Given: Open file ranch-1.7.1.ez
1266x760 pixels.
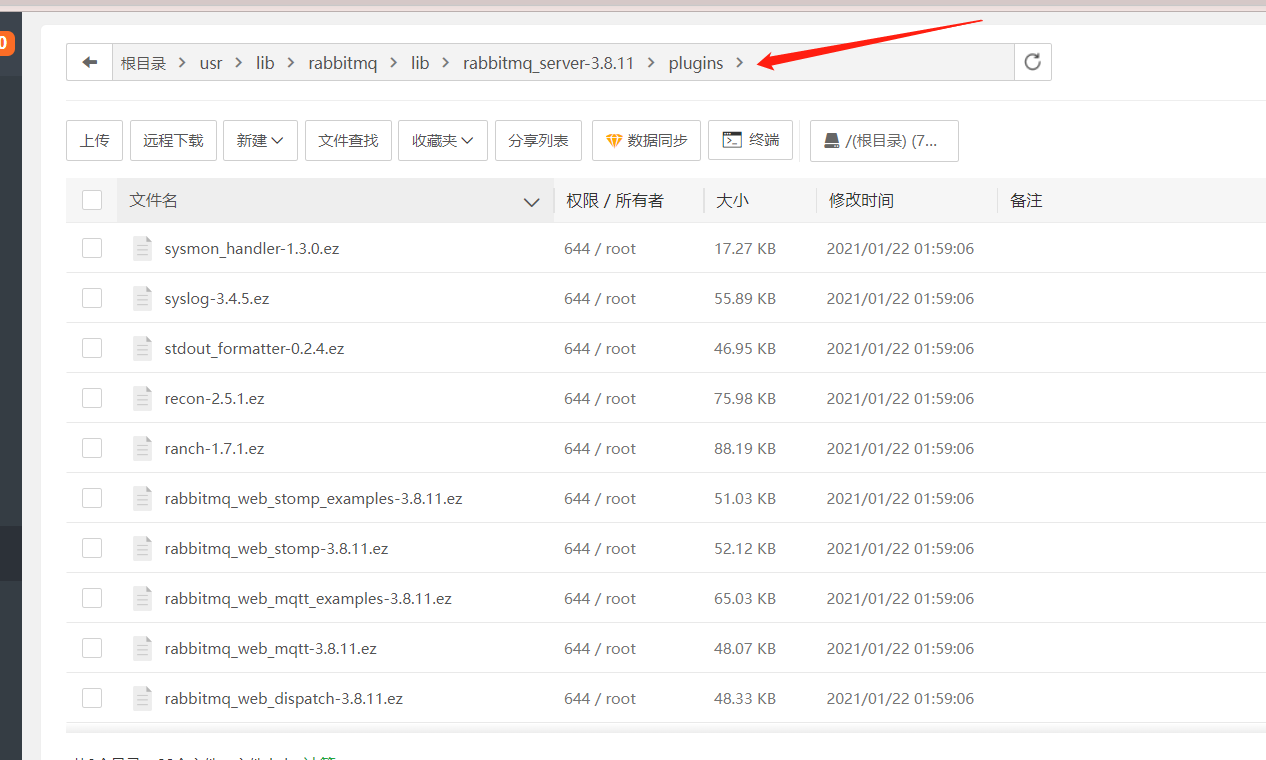Looking at the screenshot, I should click(214, 448).
